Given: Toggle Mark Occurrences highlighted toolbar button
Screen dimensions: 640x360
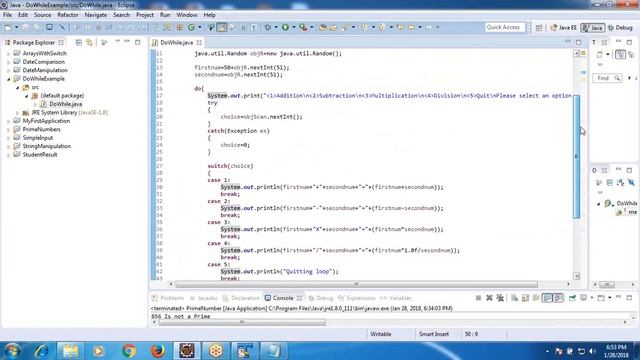Looking at the screenshot, I should 222,27.
